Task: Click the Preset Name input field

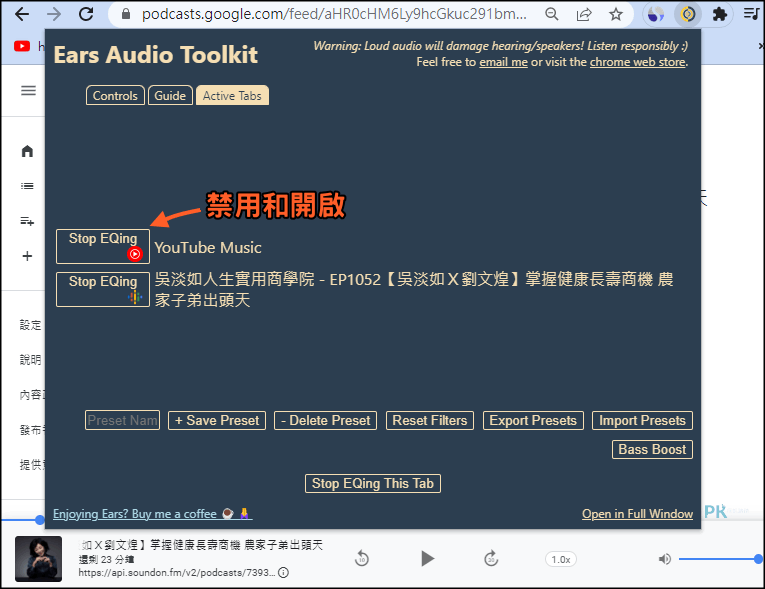Action: (122, 420)
